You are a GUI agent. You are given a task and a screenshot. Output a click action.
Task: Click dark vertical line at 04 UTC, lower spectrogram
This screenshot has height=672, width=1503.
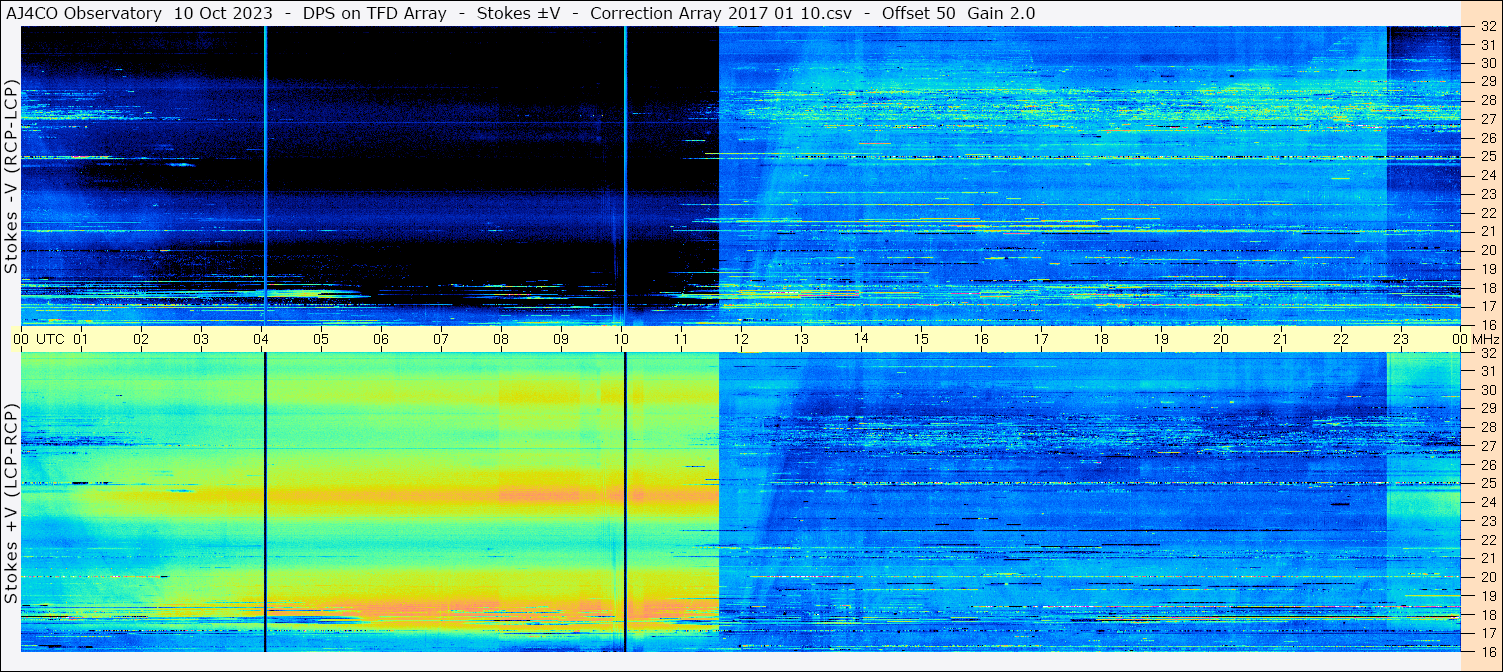[x=265, y=502]
